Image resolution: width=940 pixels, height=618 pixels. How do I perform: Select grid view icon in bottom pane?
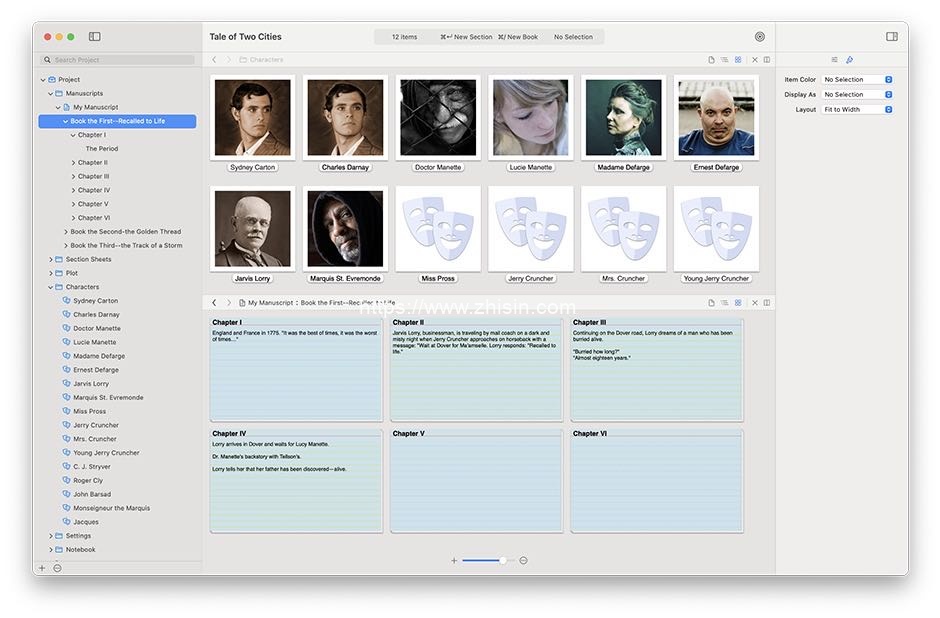(738, 303)
